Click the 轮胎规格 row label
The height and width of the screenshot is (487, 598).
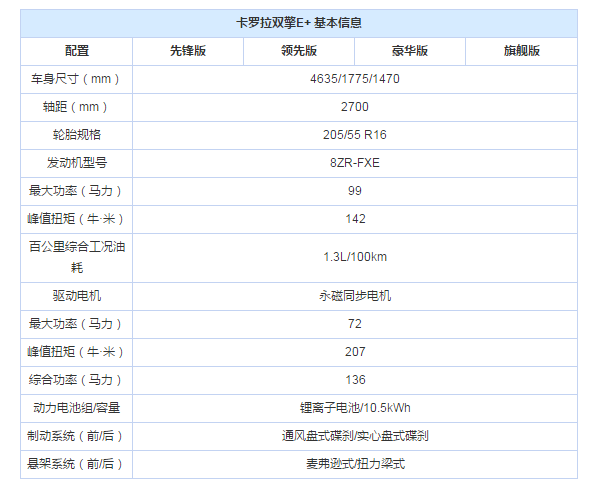click(77, 135)
